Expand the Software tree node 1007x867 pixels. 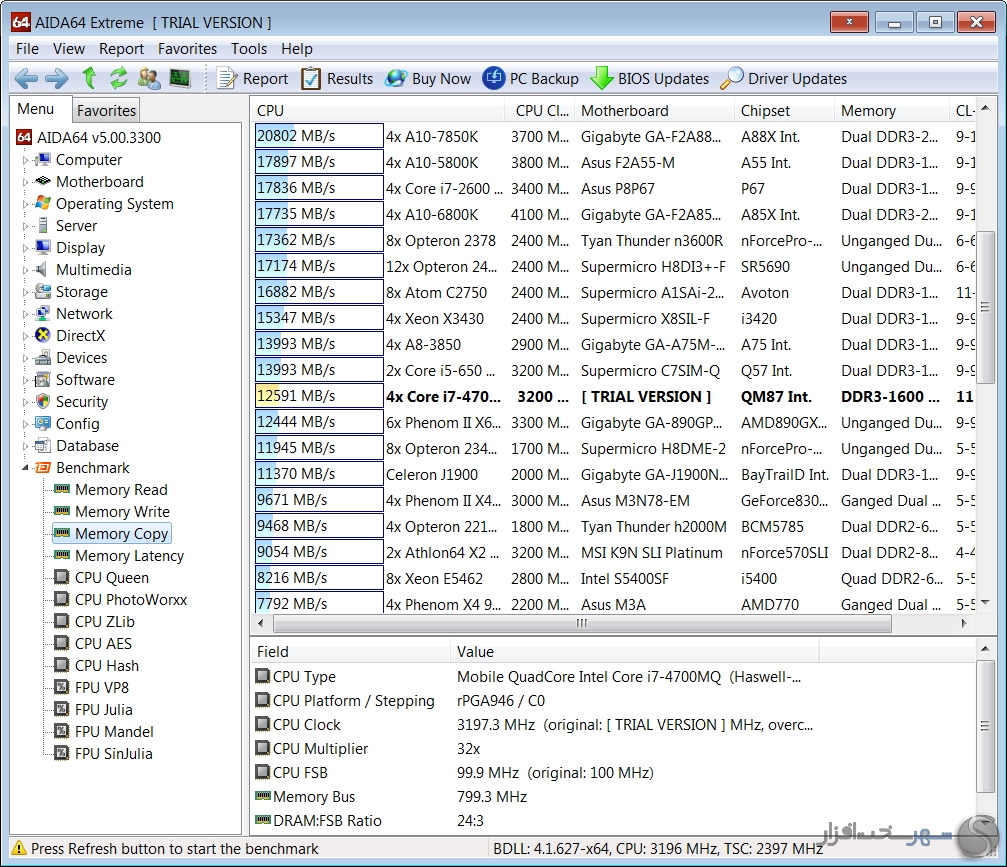pos(26,380)
